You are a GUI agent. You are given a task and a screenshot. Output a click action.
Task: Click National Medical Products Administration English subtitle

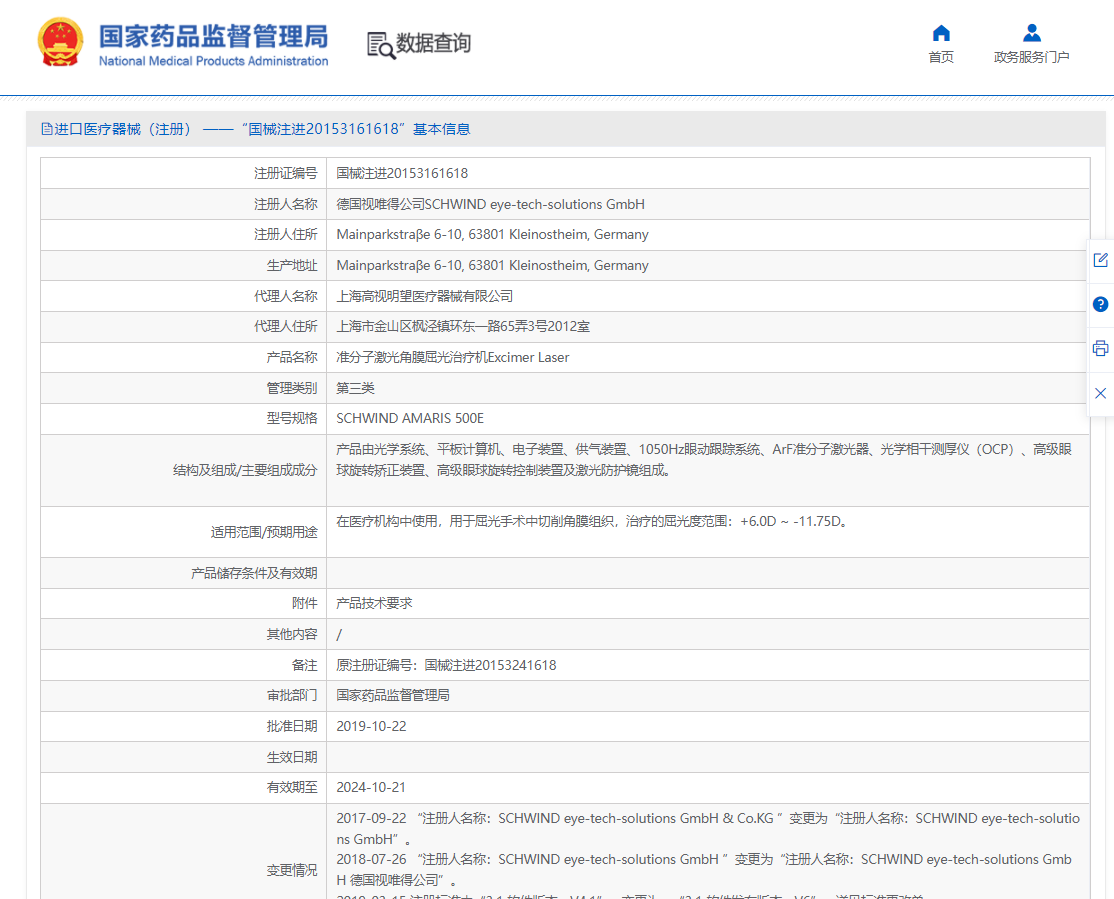coord(213,61)
